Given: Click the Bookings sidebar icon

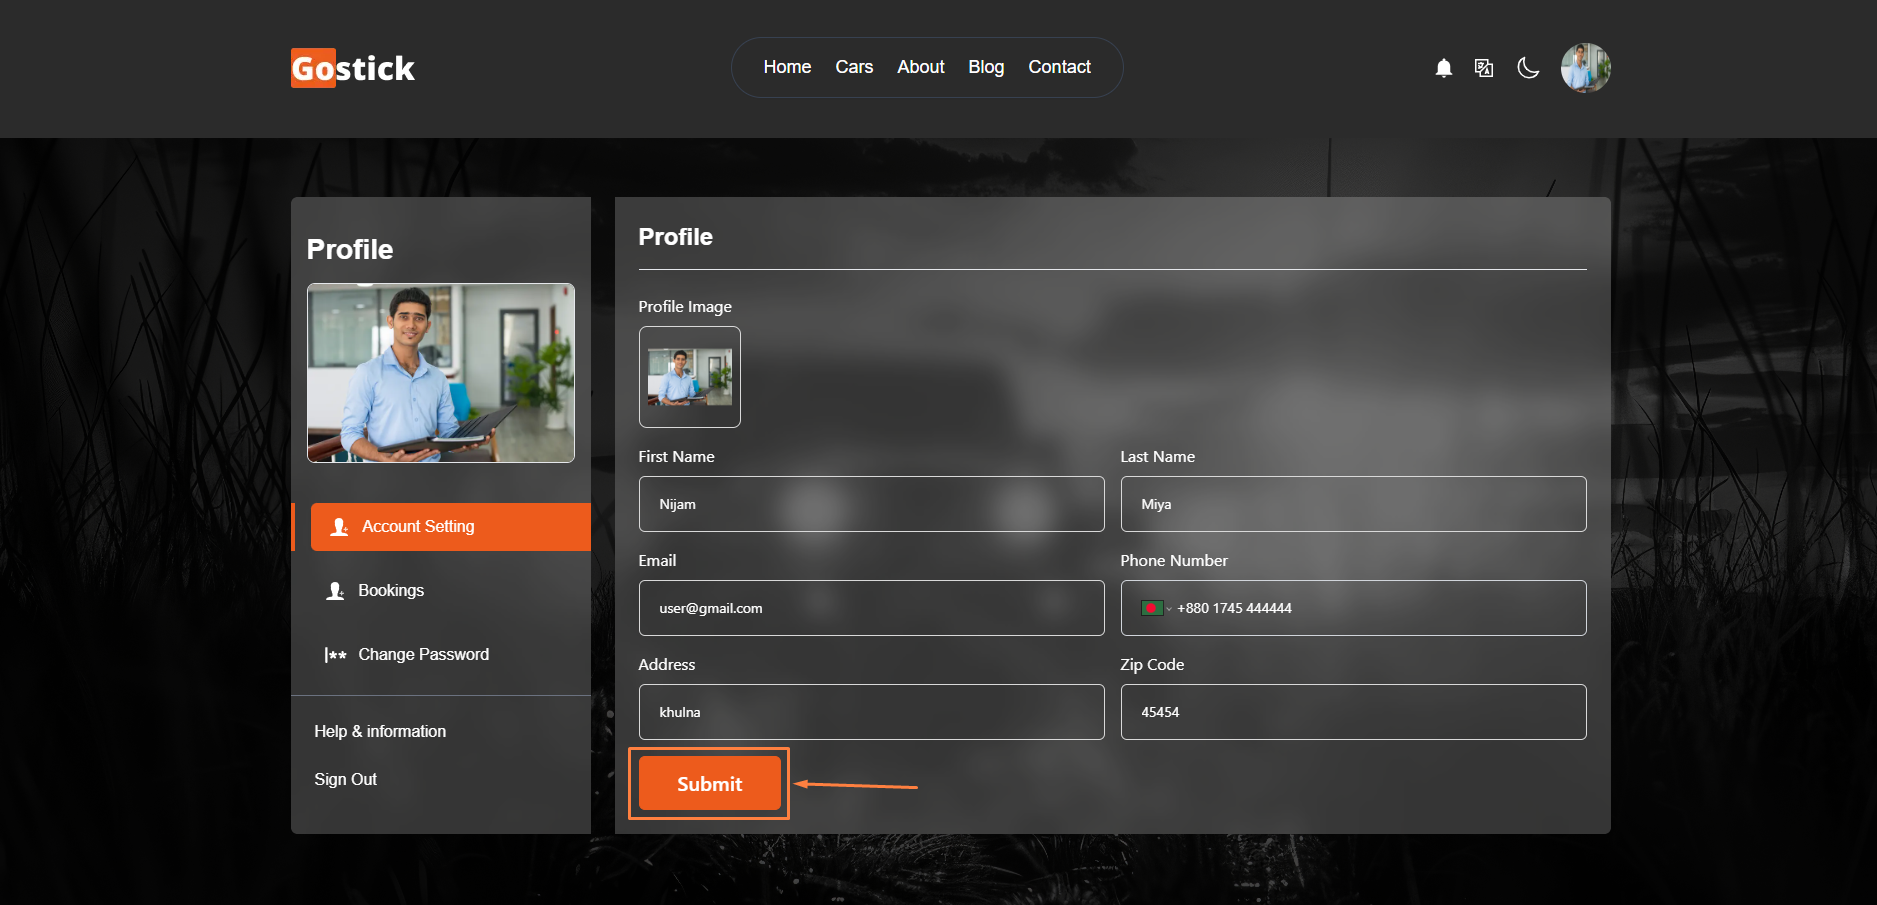Looking at the screenshot, I should (x=335, y=591).
